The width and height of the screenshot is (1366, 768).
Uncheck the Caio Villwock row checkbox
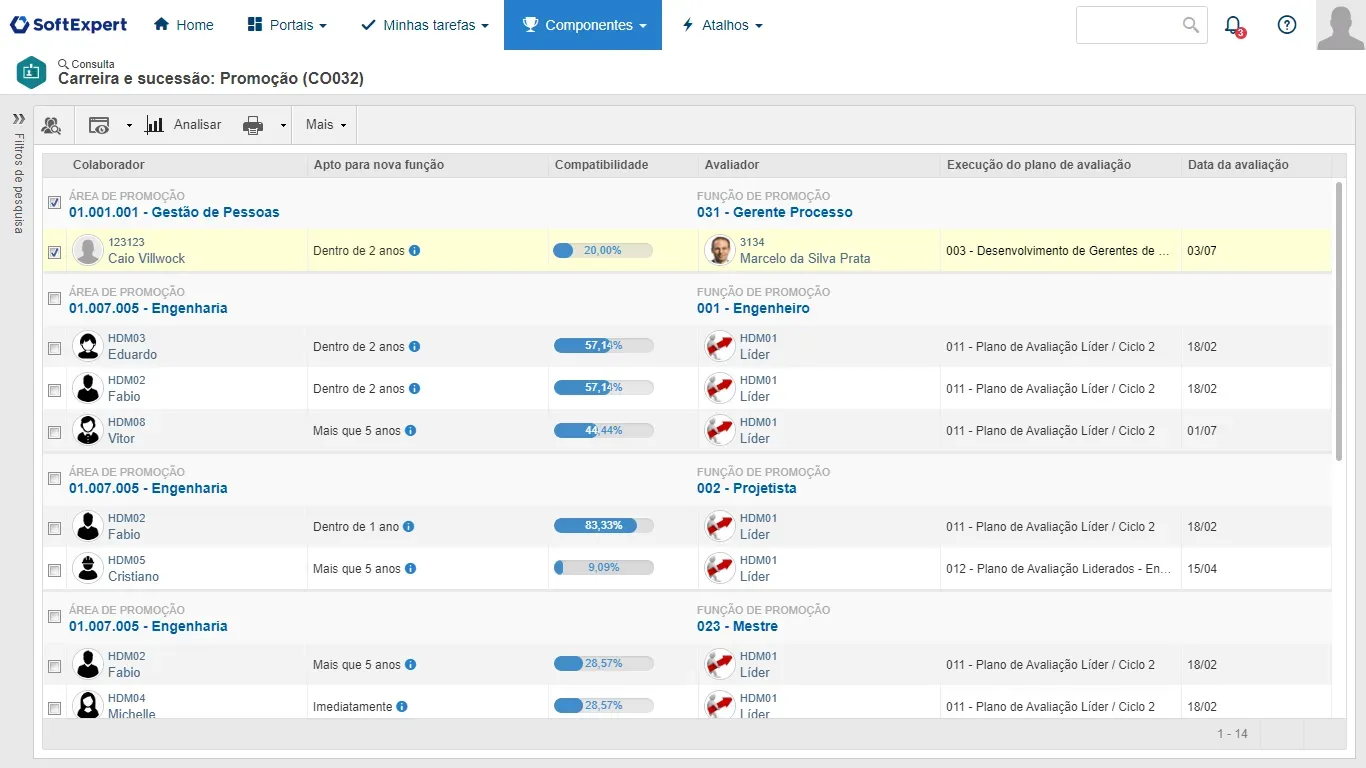tap(54, 252)
